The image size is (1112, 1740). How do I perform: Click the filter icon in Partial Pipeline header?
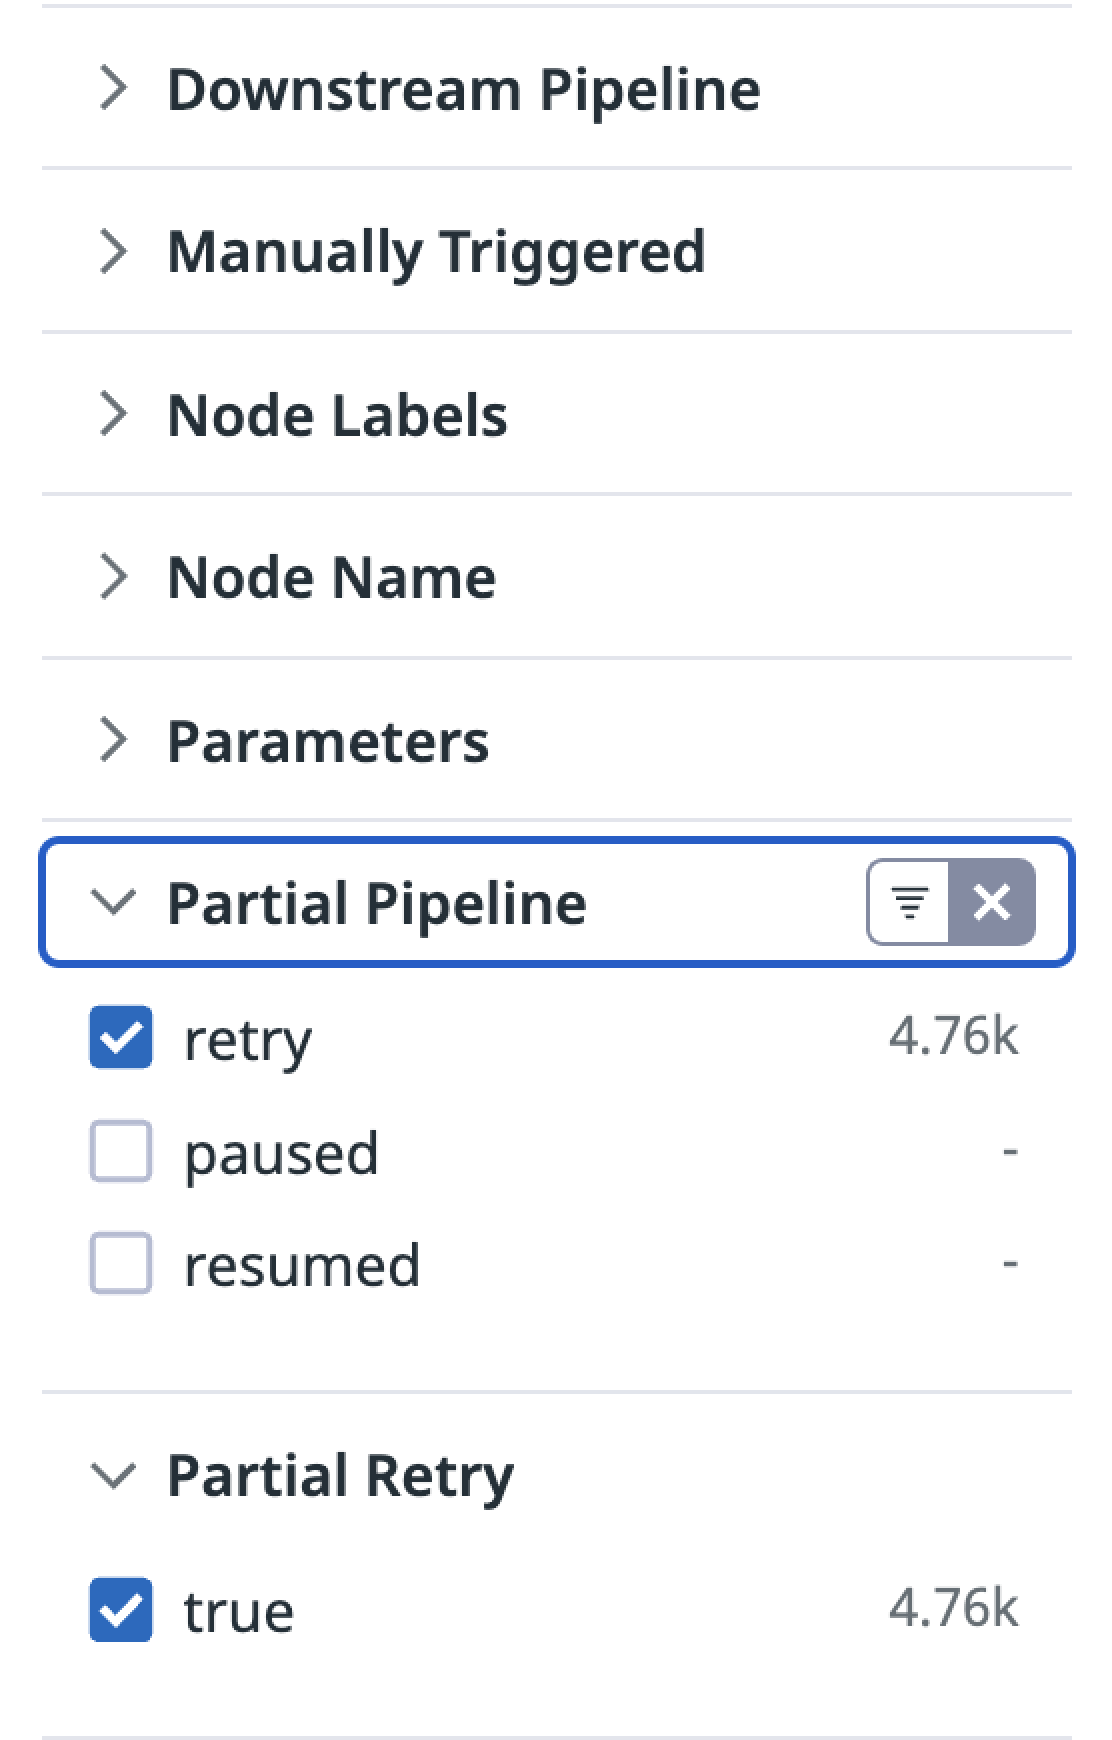click(909, 903)
